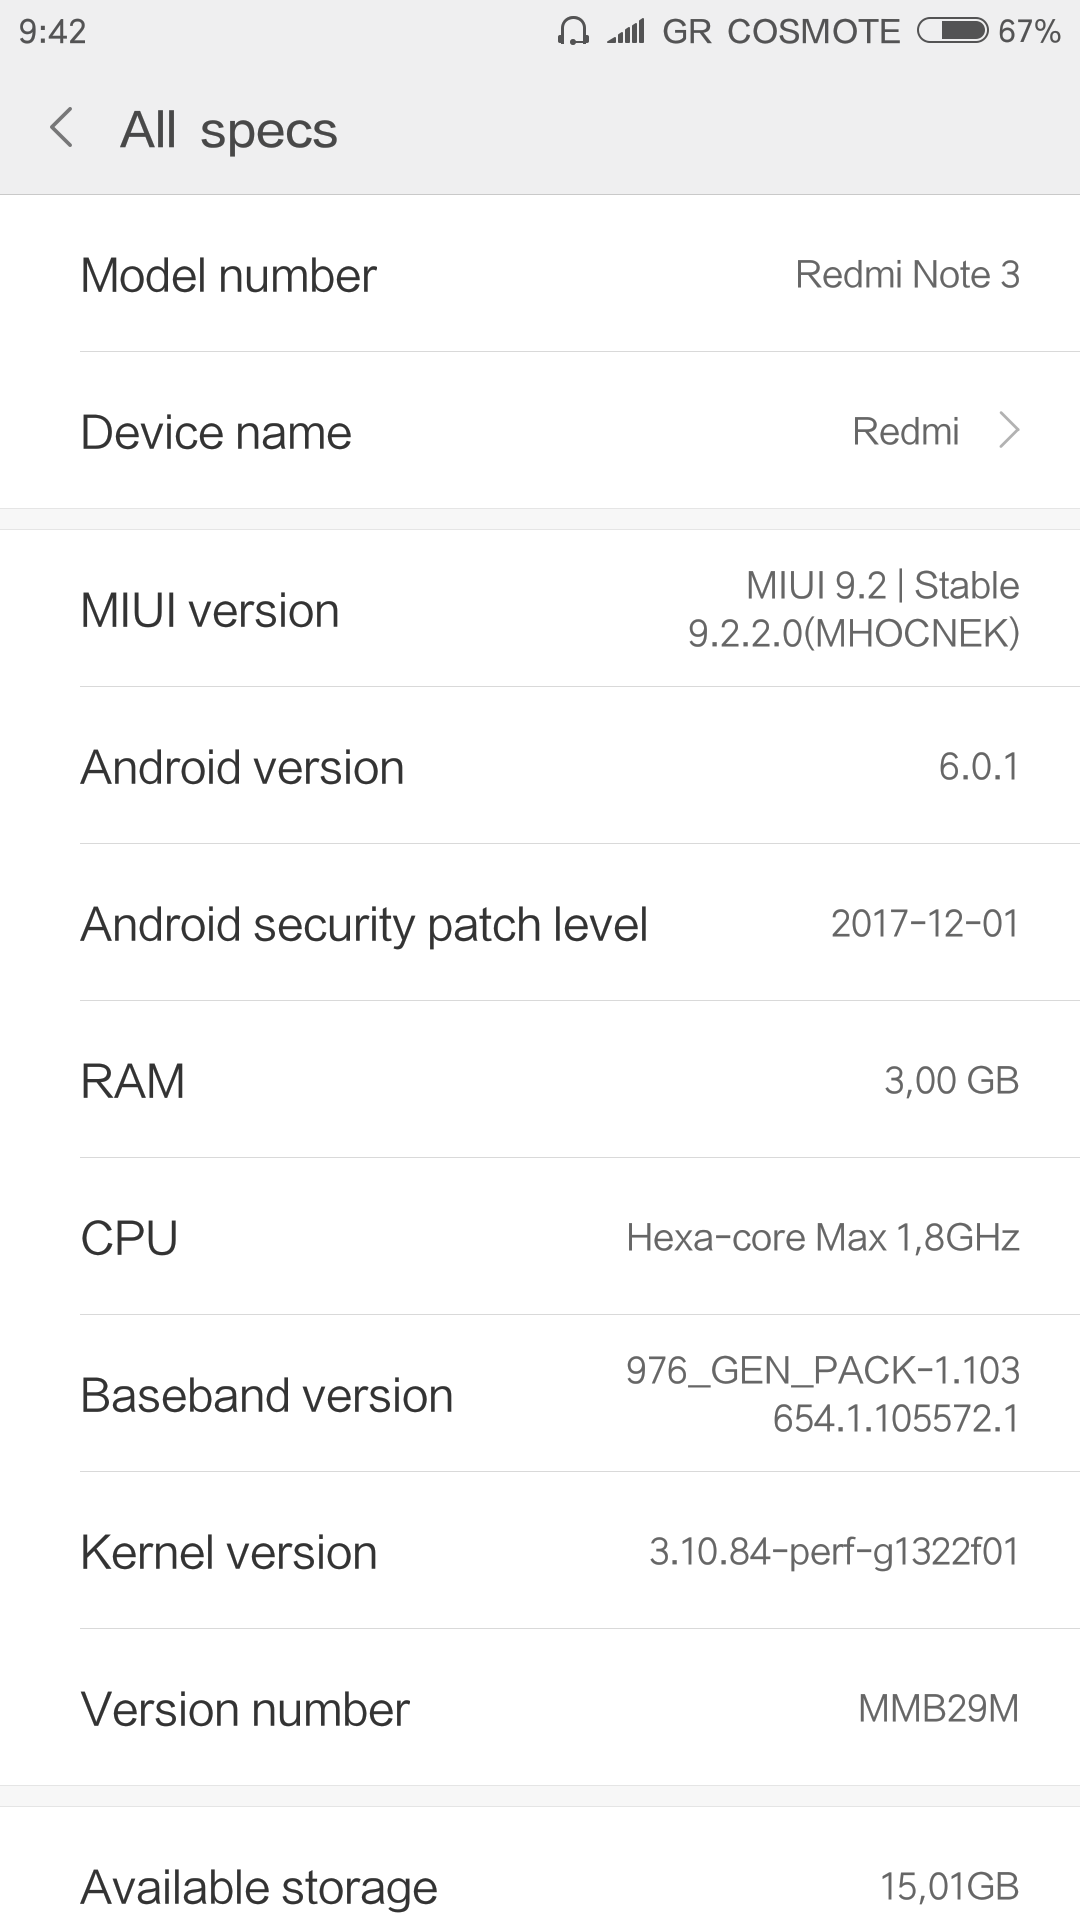Tap the CPU row
Image resolution: width=1080 pixels, height=1920 pixels.
pyautogui.click(x=540, y=1237)
